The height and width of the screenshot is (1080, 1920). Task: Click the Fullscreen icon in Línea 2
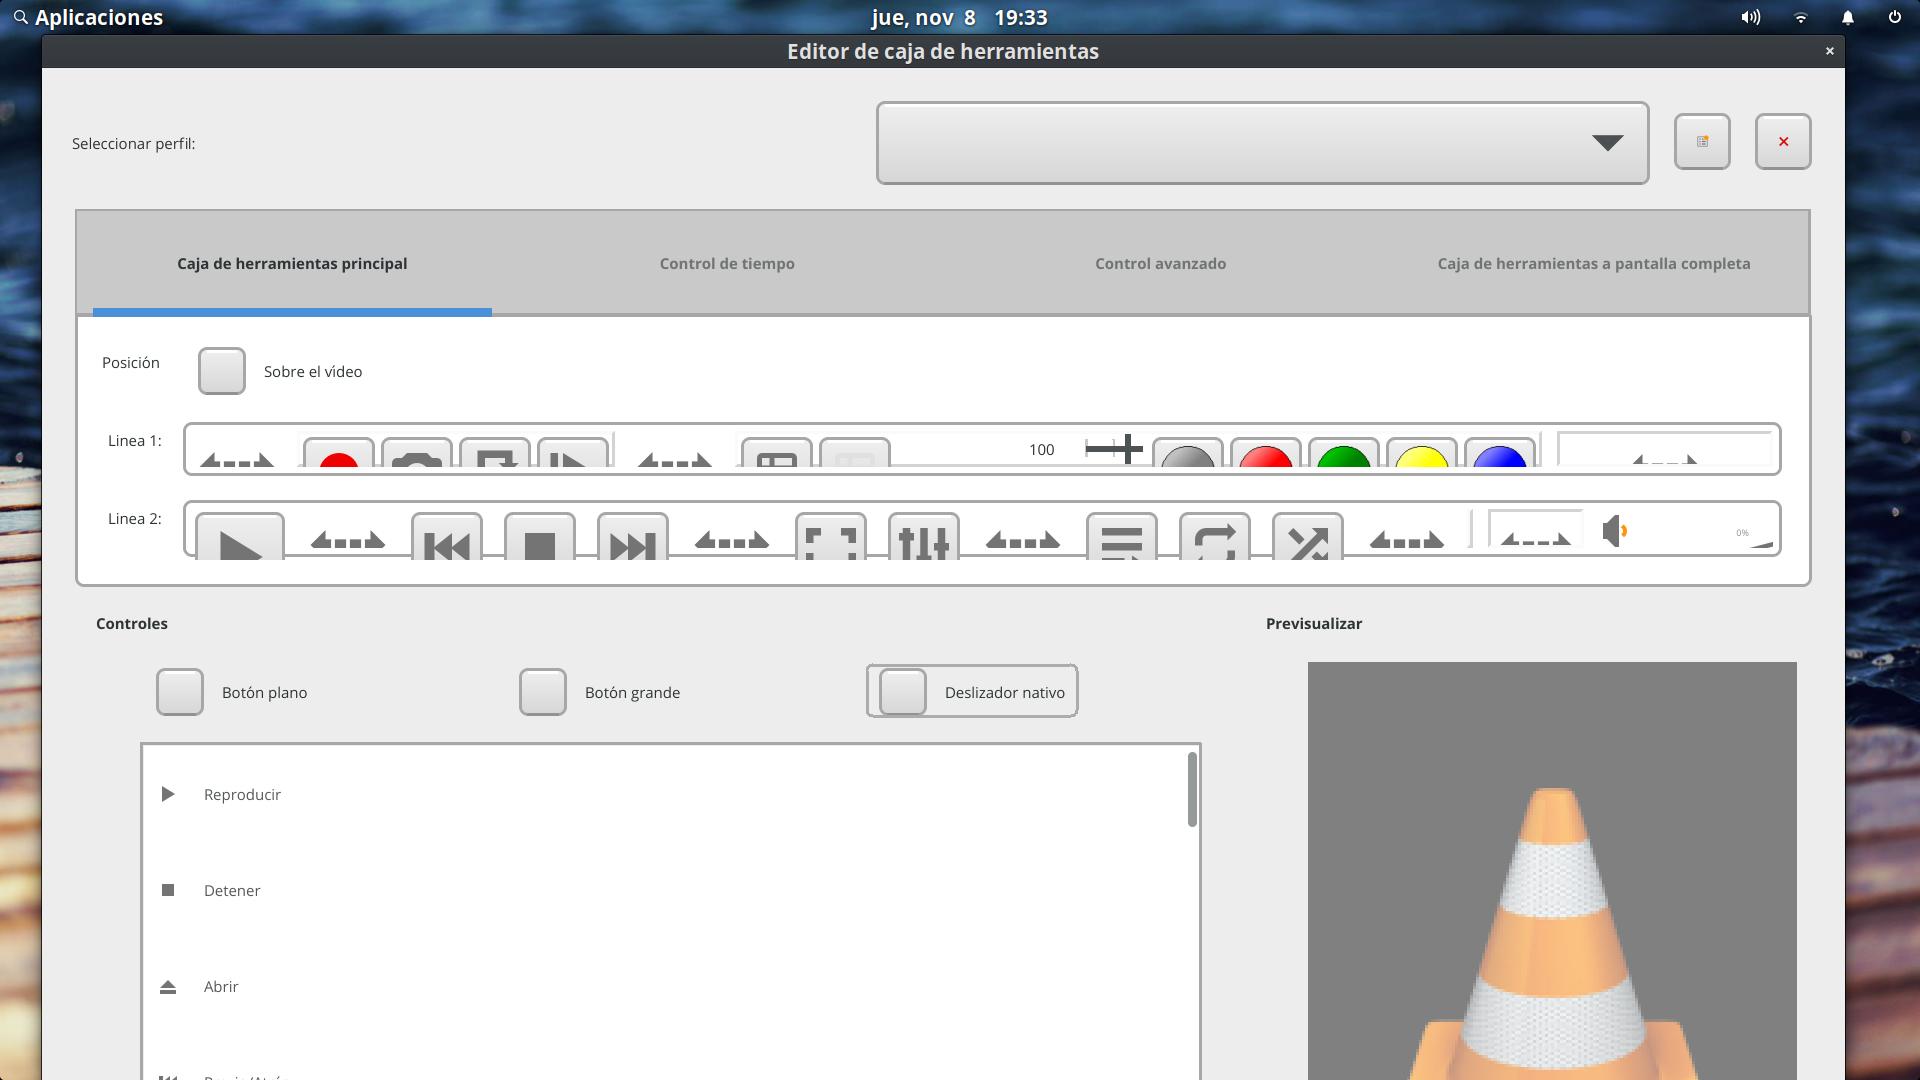tap(831, 542)
